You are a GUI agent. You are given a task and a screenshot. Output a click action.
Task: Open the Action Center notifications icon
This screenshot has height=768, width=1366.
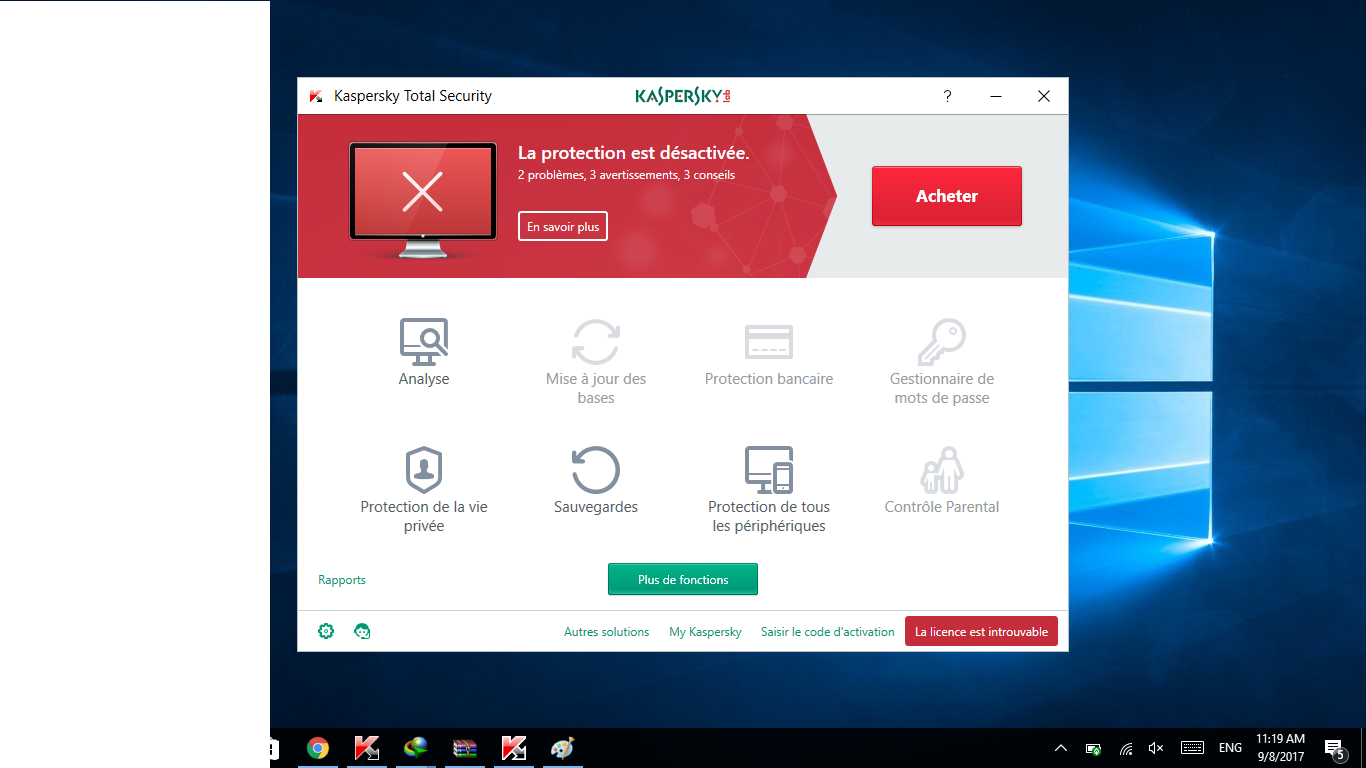click(1334, 748)
